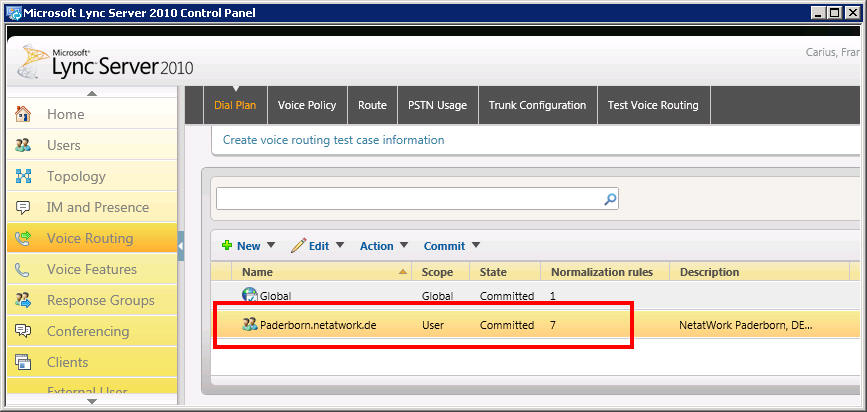The width and height of the screenshot is (867, 412).
Task: Click the Global dial plan globe icon
Action: click(250, 295)
